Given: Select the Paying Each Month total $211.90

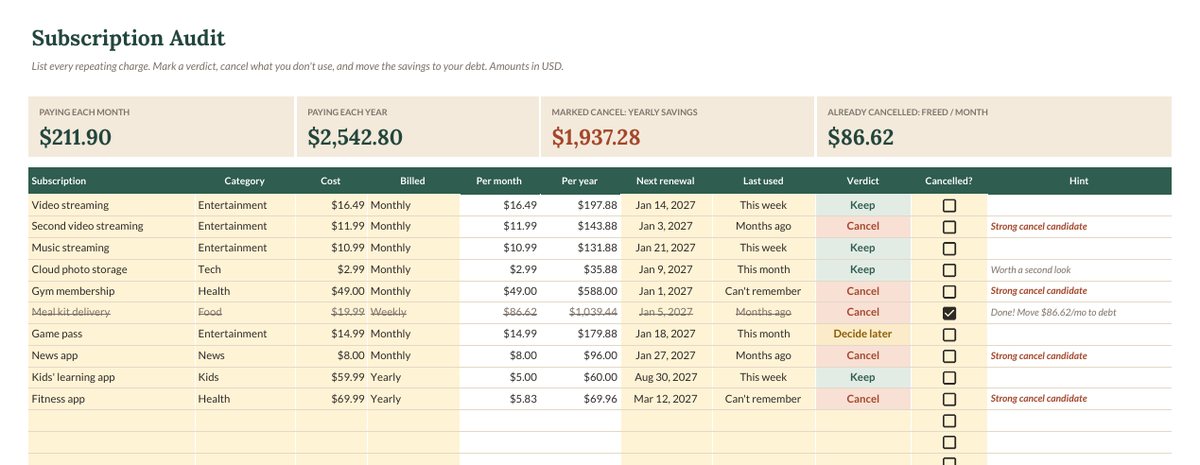Looking at the screenshot, I should 75,138.
